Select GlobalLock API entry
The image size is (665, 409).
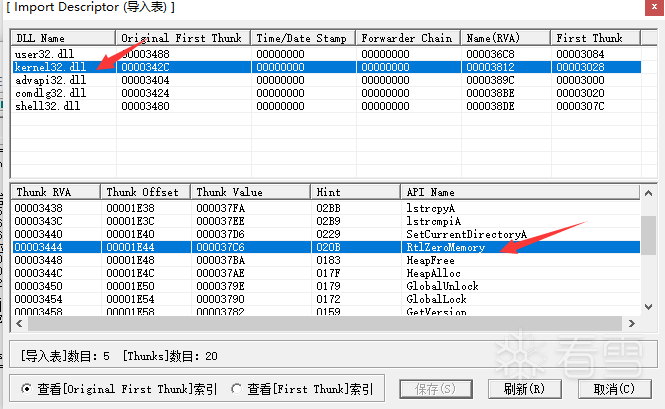tap(436, 300)
